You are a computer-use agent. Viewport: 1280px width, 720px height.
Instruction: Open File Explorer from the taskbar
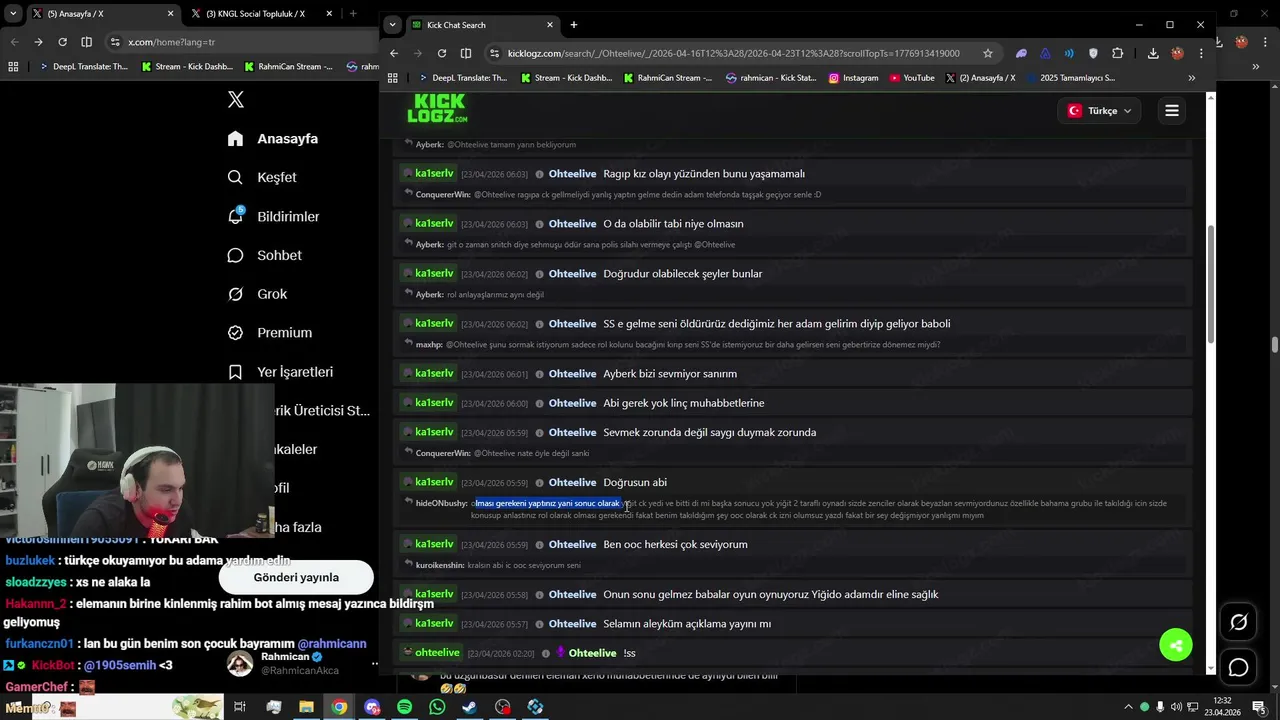pyautogui.click(x=306, y=707)
